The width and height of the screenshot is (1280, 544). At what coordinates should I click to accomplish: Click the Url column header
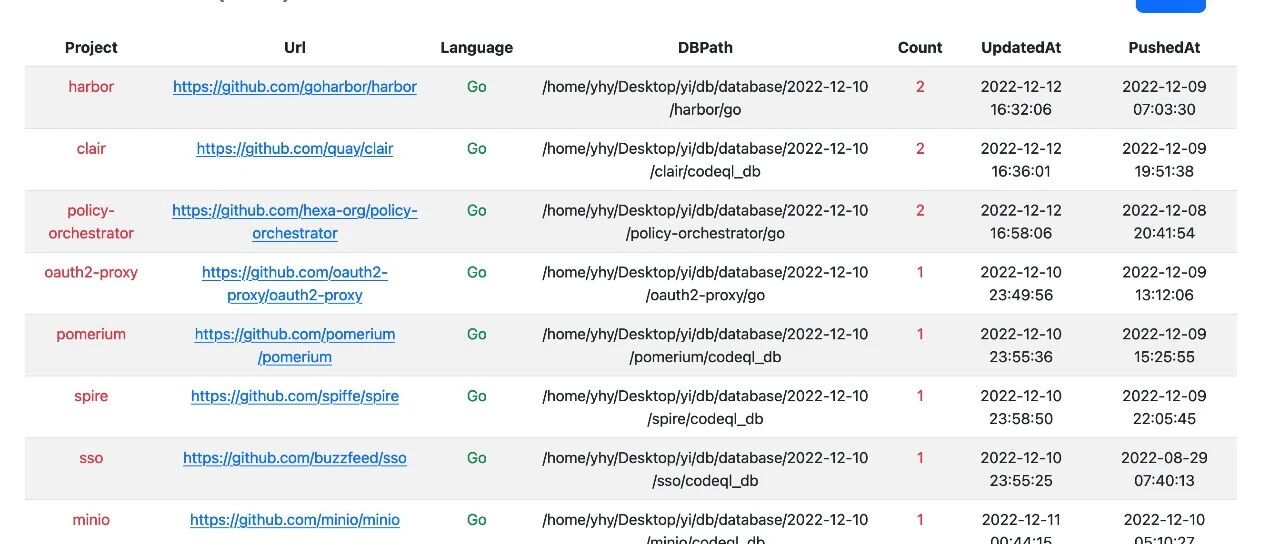295,48
